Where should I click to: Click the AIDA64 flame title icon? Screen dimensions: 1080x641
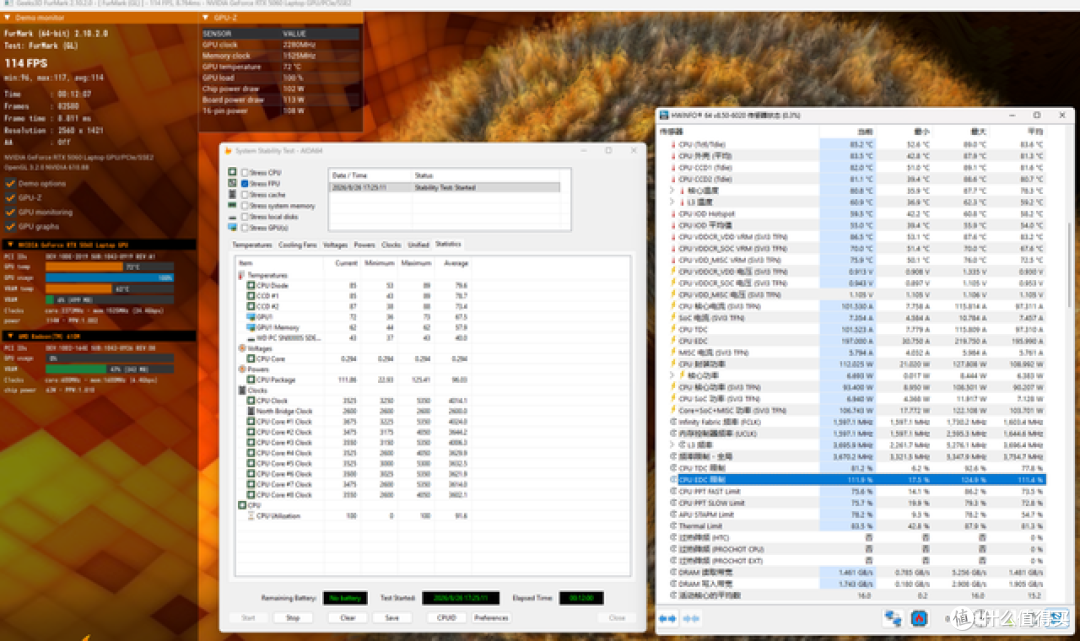(228, 151)
